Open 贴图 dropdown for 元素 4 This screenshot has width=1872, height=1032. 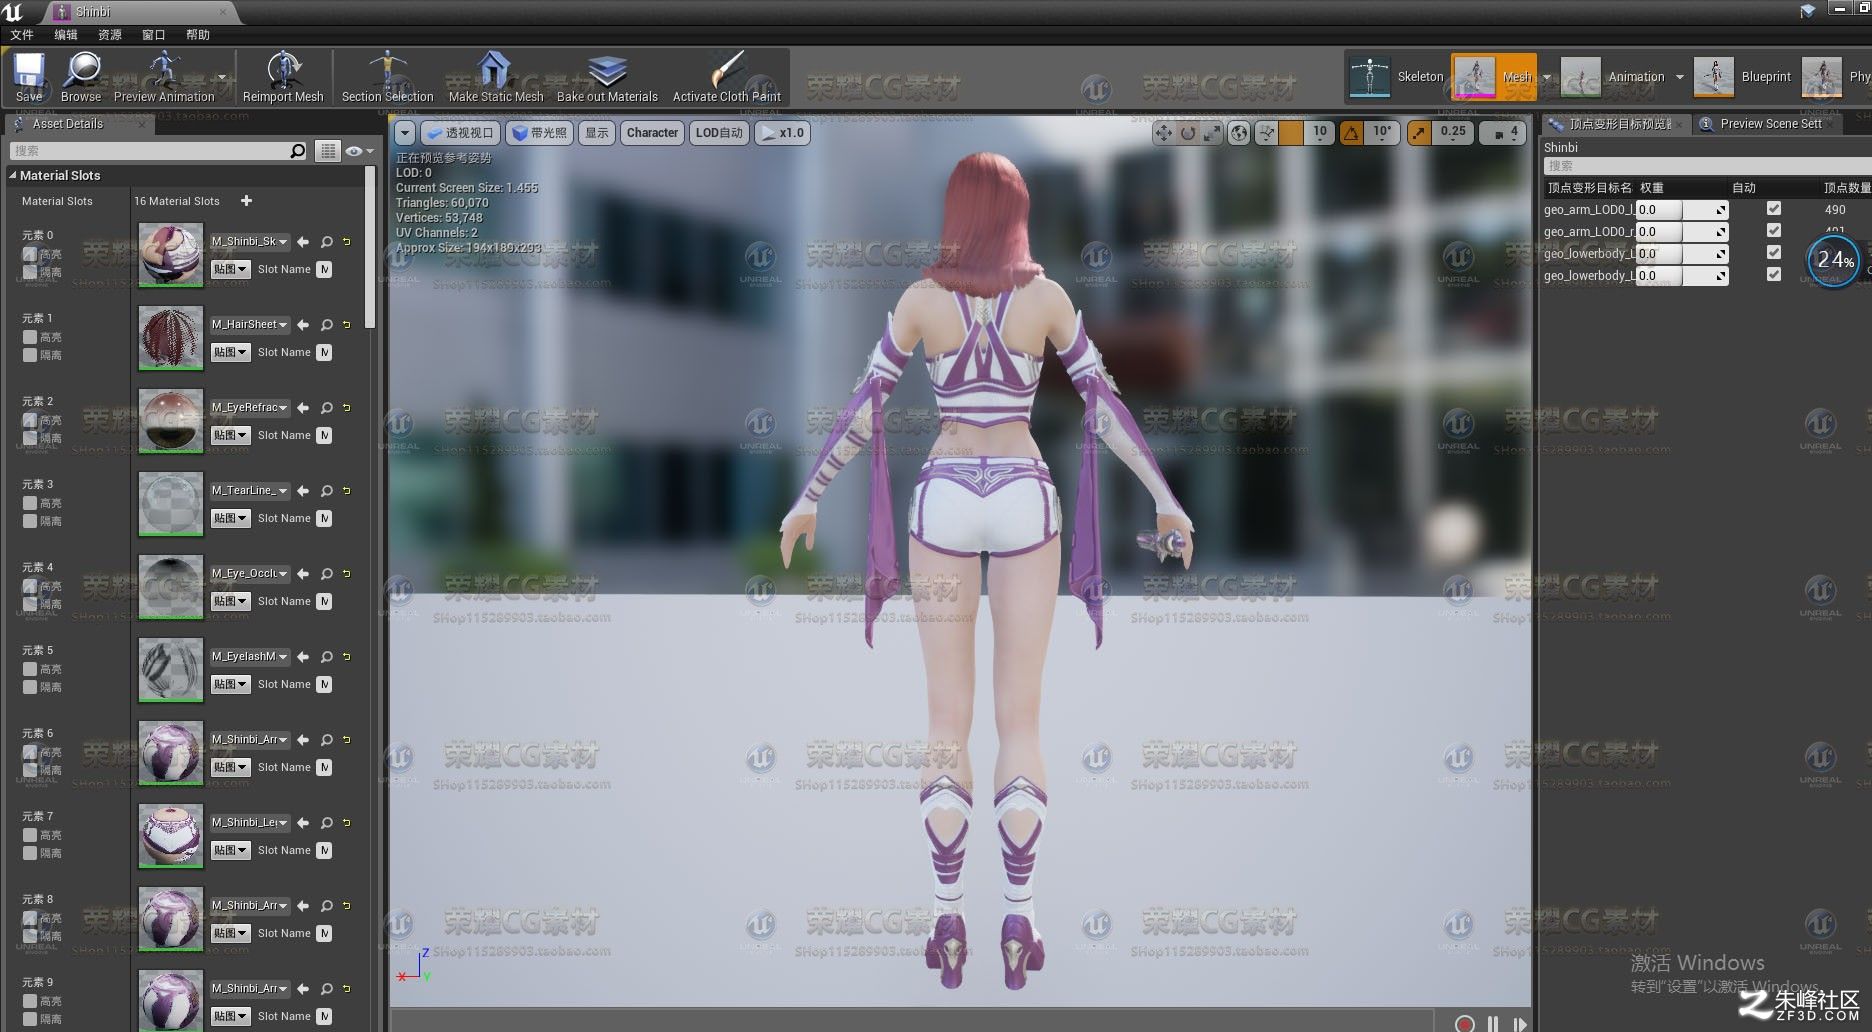[230, 601]
